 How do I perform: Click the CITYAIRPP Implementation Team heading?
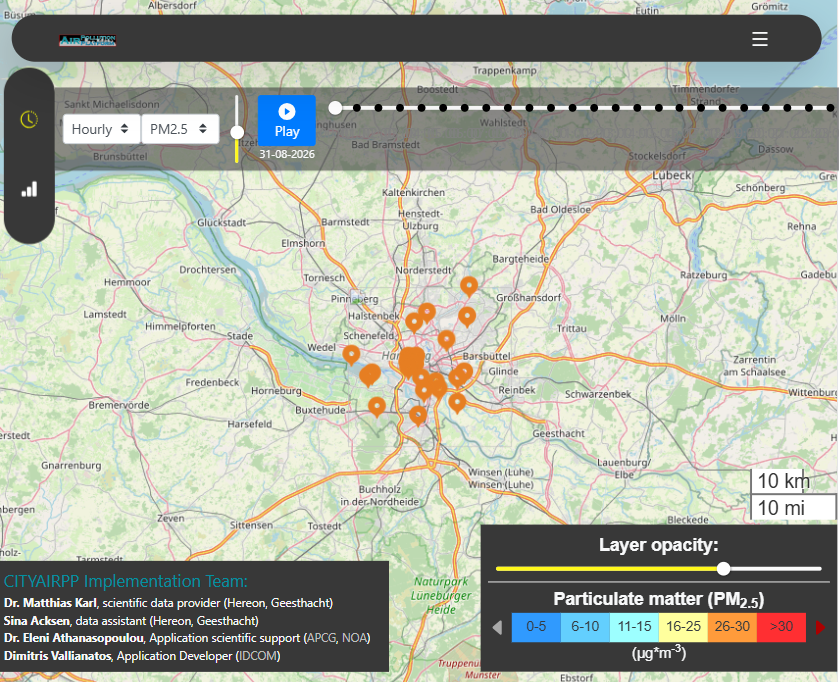[x=126, y=581]
